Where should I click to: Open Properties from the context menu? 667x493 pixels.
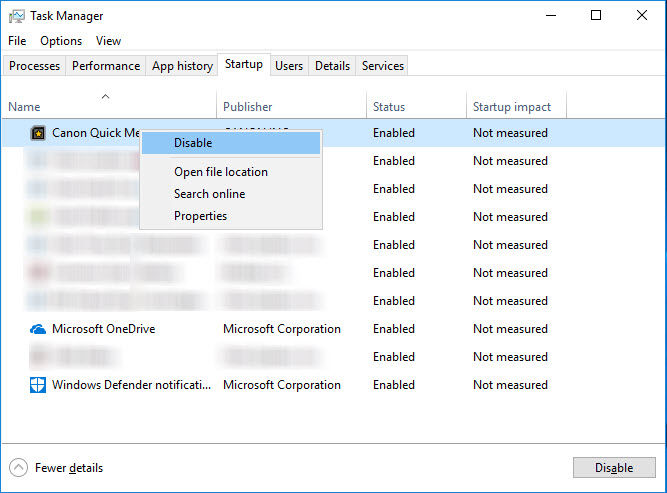click(200, 216)
